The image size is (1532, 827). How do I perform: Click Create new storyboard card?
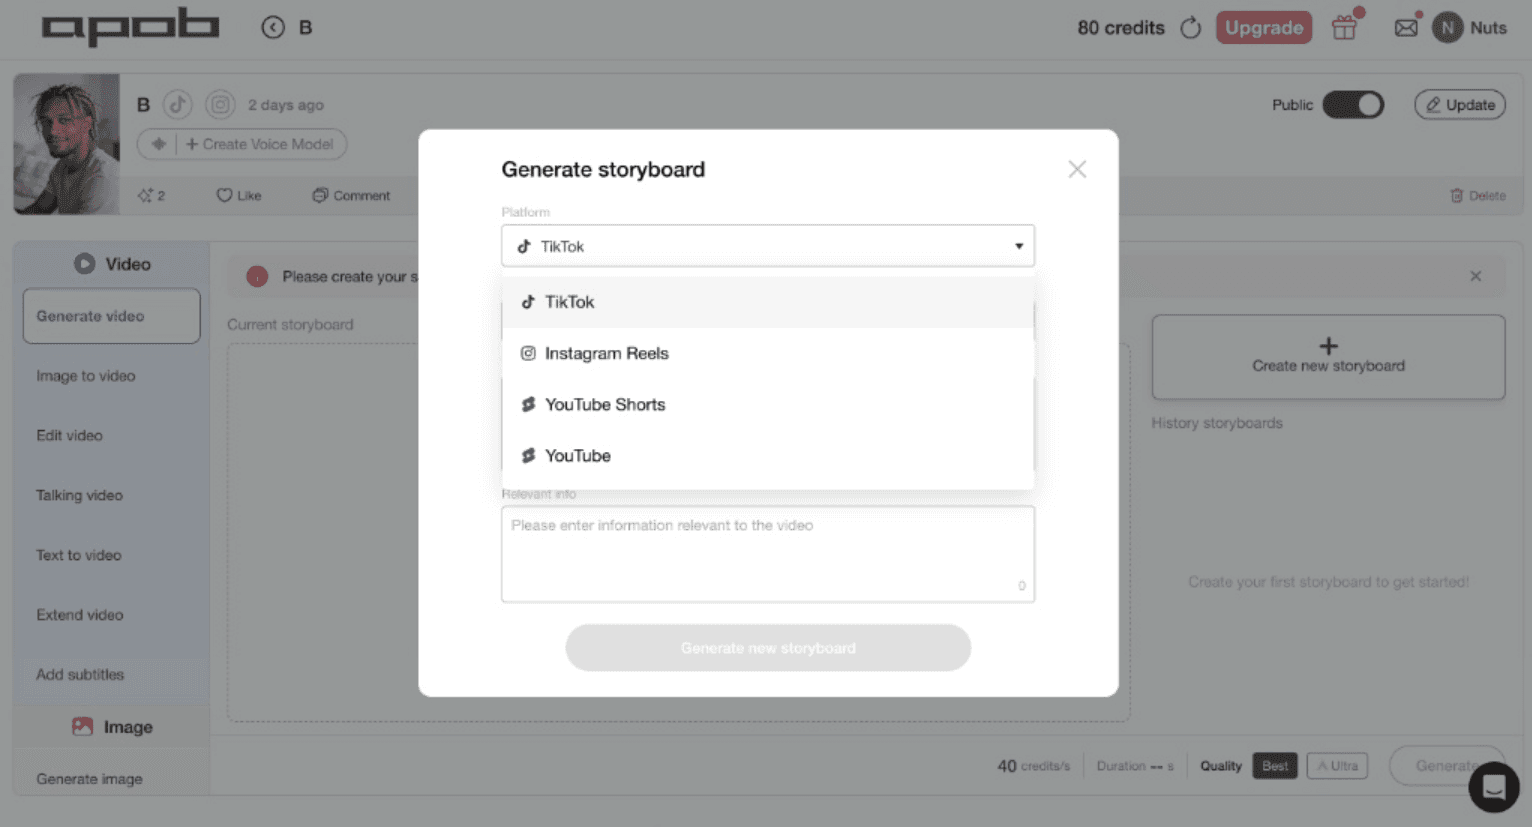click(1328, 357)
